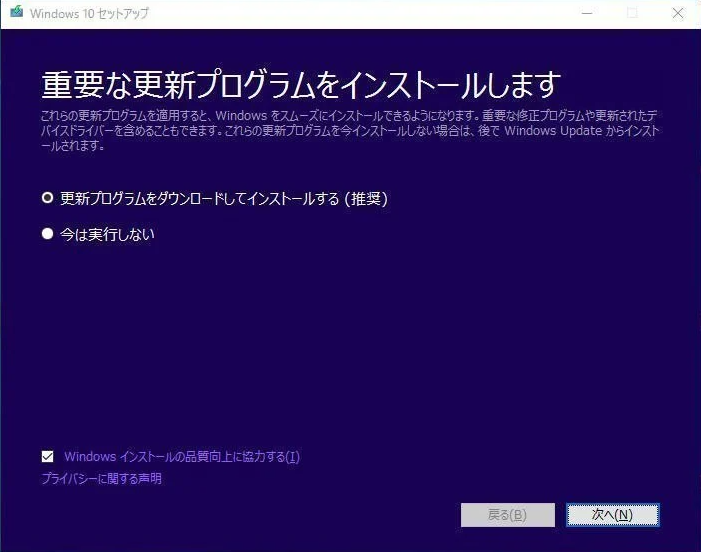701x552 pixels.
Task: Click the label 更新プログラムをダウンロードしてインストールする (推奨)
Action: (x=224, y=198)
